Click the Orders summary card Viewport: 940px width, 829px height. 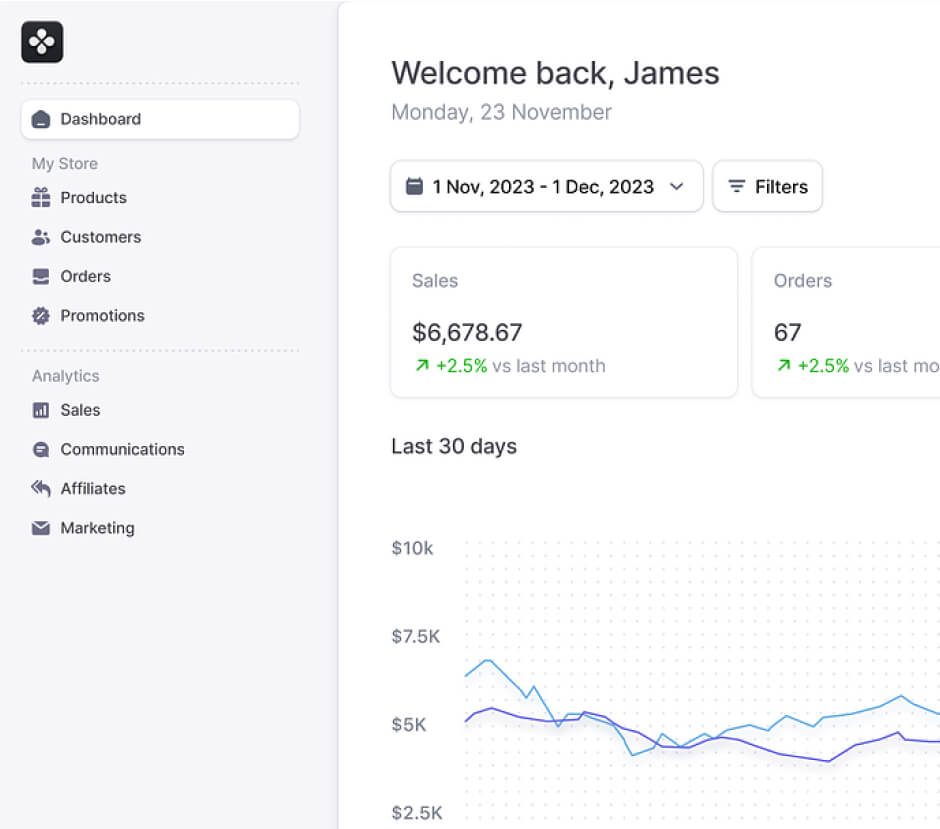846,322
